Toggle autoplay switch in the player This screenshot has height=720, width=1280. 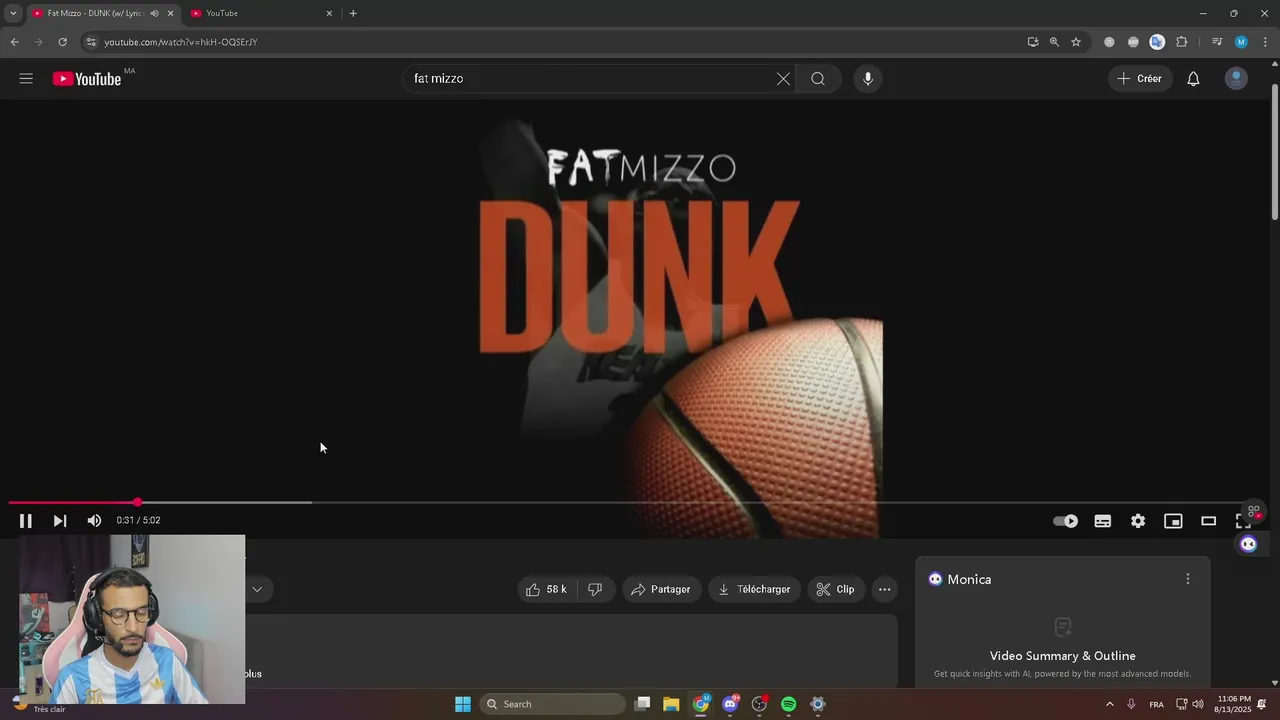click(1066, 521)
